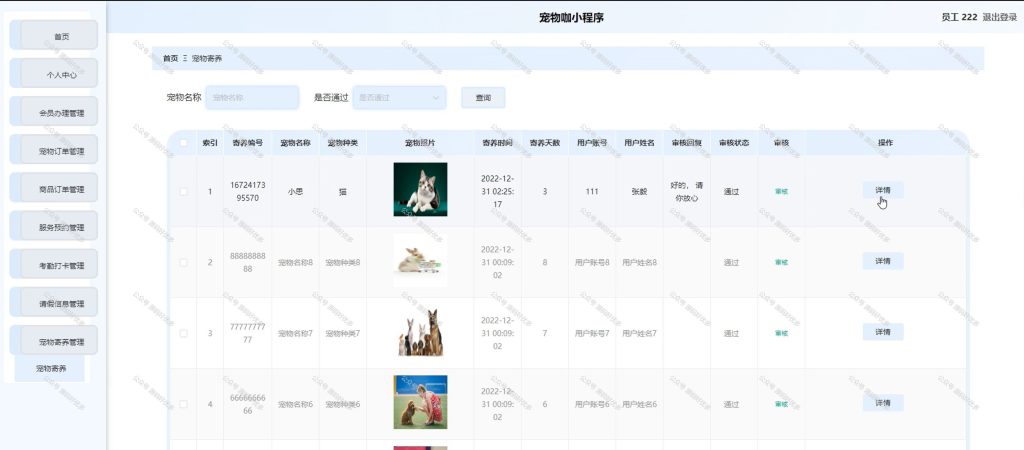This screenshot has width=1024, height=450.
Task: Check the row 2 checkbox for 宠物名称8
Action: pos(183,262)
